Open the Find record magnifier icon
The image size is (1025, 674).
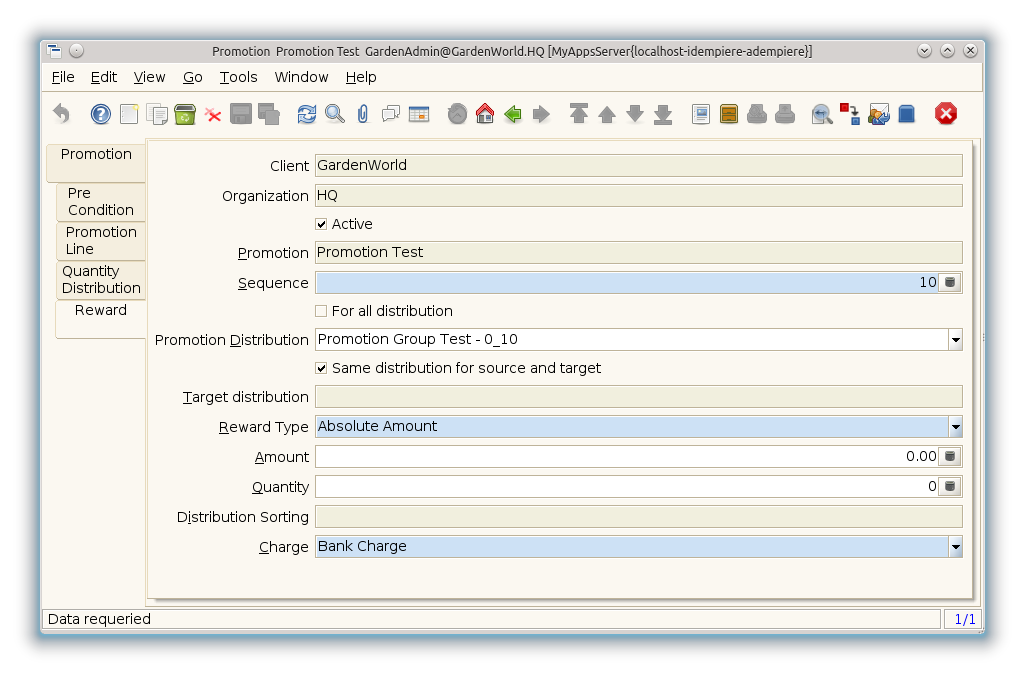[335, 114]
